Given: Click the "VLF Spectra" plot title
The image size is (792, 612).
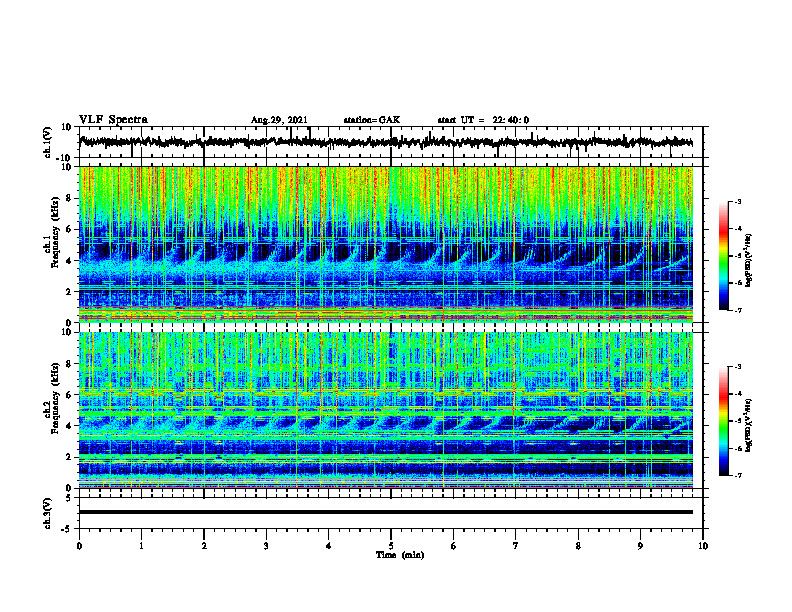Looking at the screenshot, I should (113, 120).
